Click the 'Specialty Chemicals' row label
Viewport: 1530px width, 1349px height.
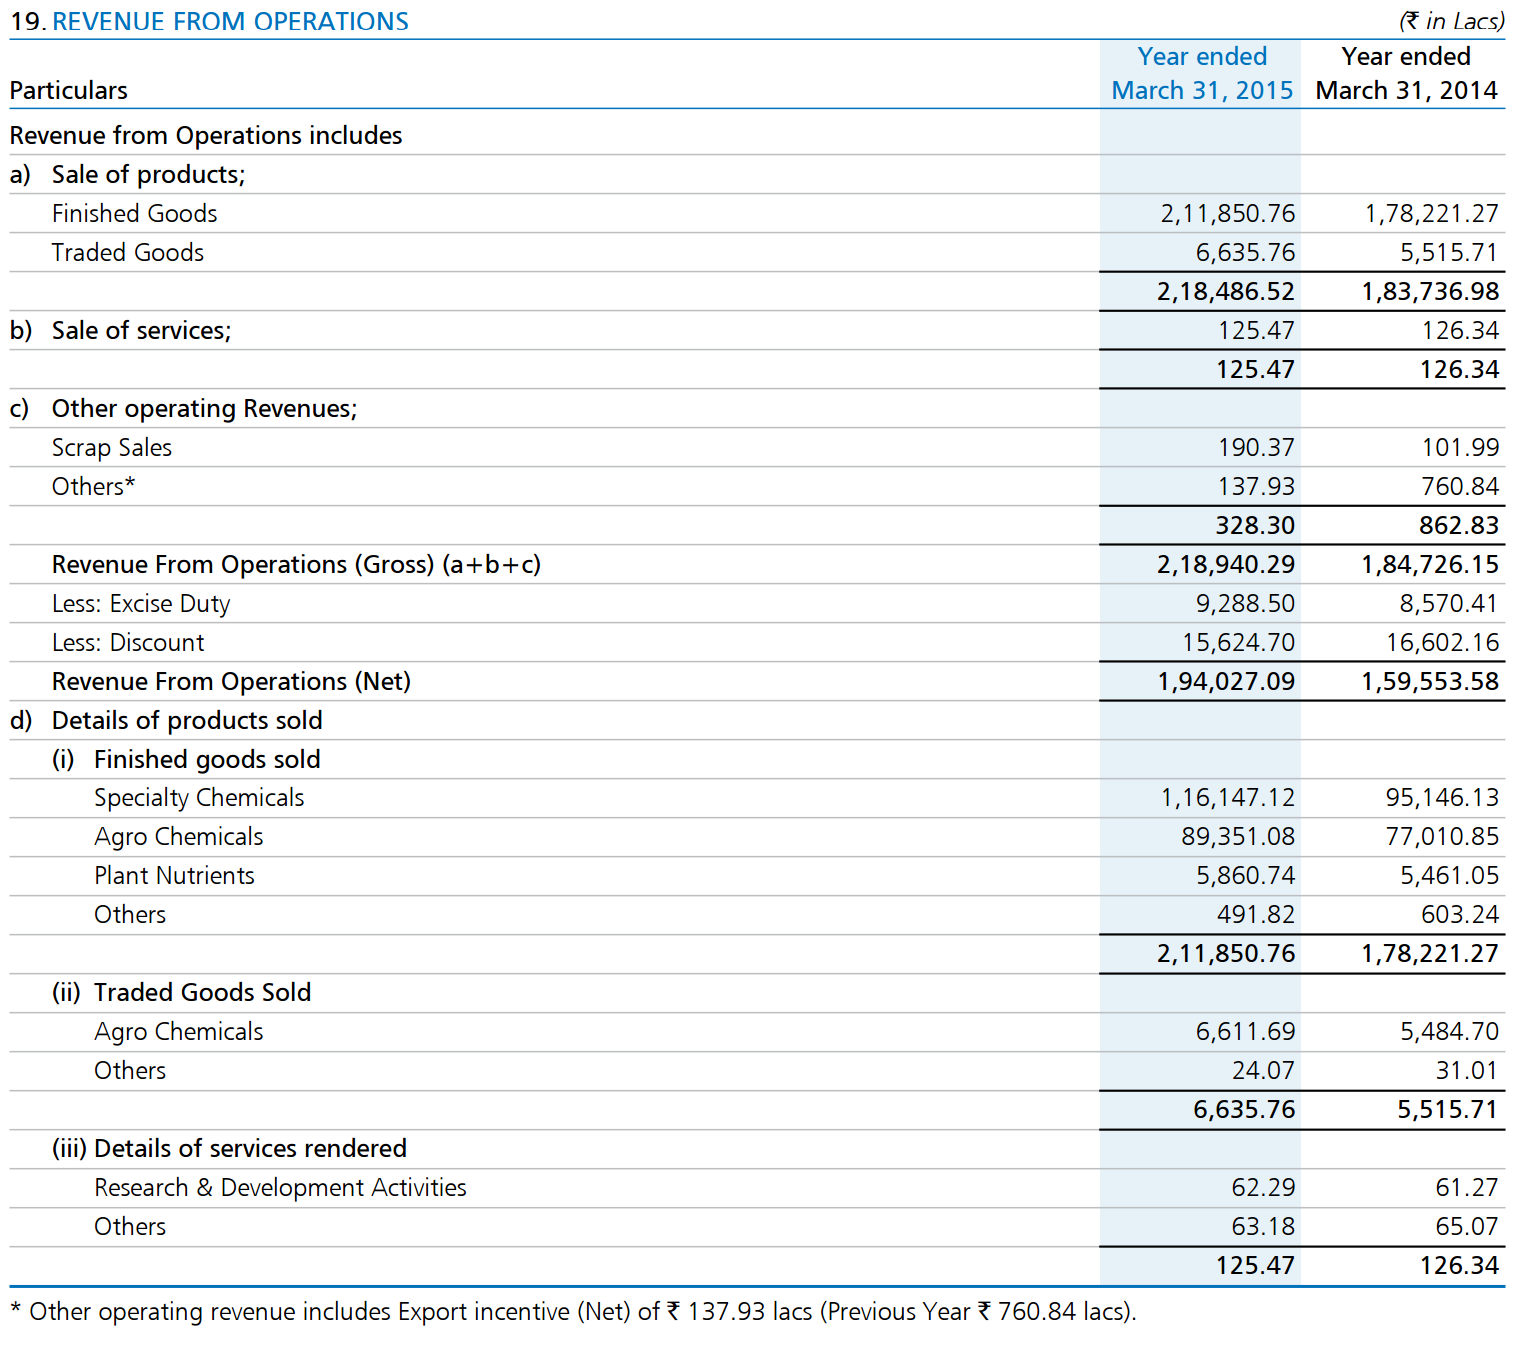(x=199, y=797)
